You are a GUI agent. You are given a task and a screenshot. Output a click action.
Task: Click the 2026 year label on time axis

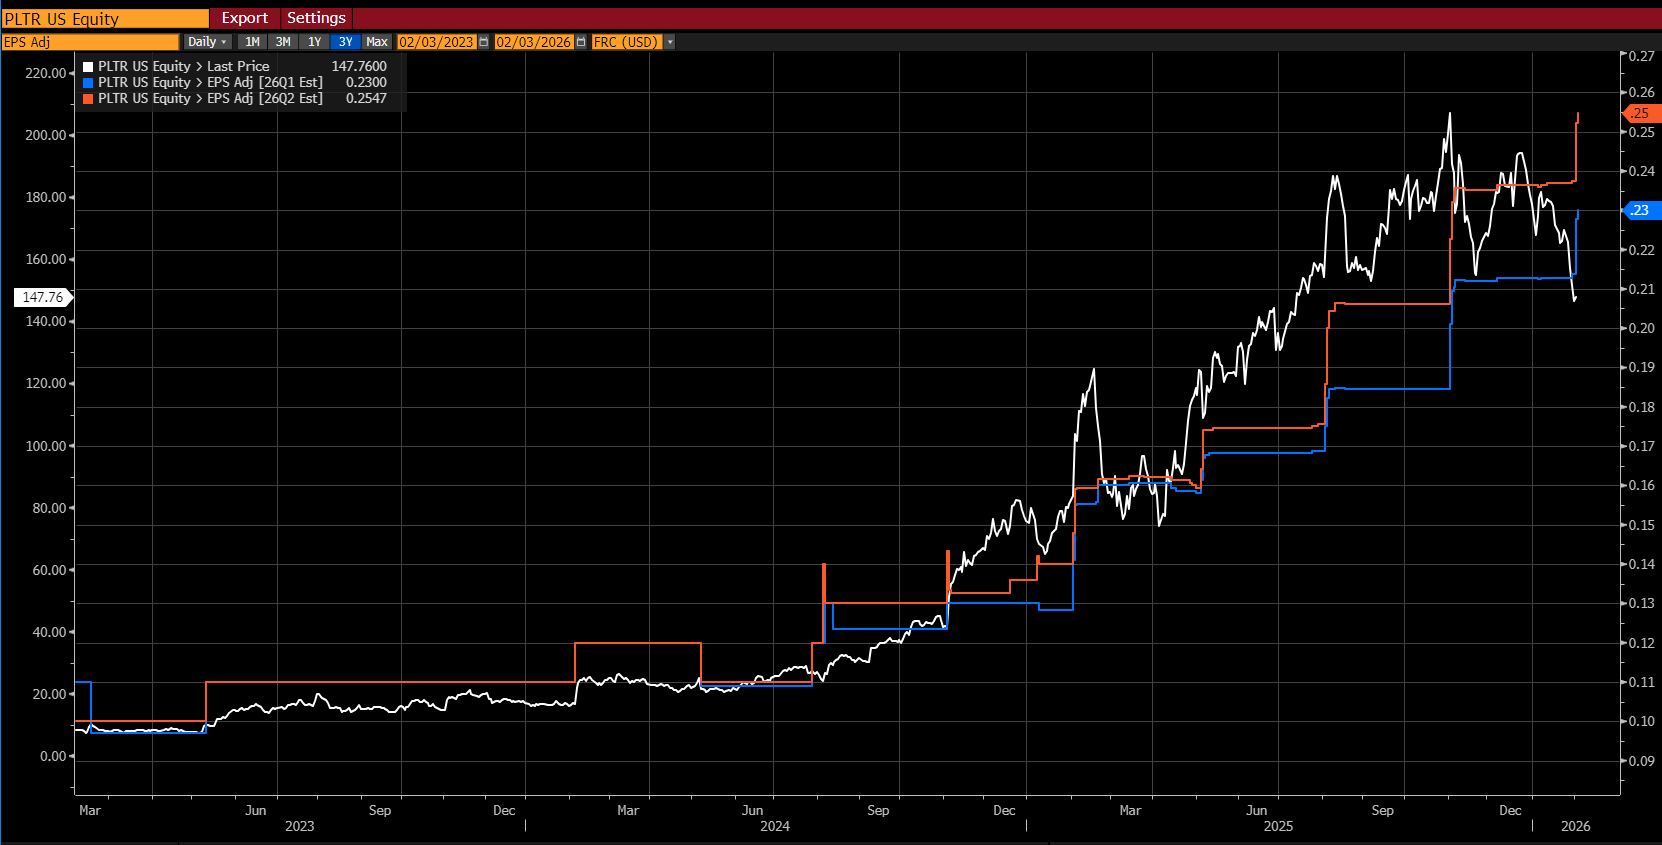[x=1575, y=826]
